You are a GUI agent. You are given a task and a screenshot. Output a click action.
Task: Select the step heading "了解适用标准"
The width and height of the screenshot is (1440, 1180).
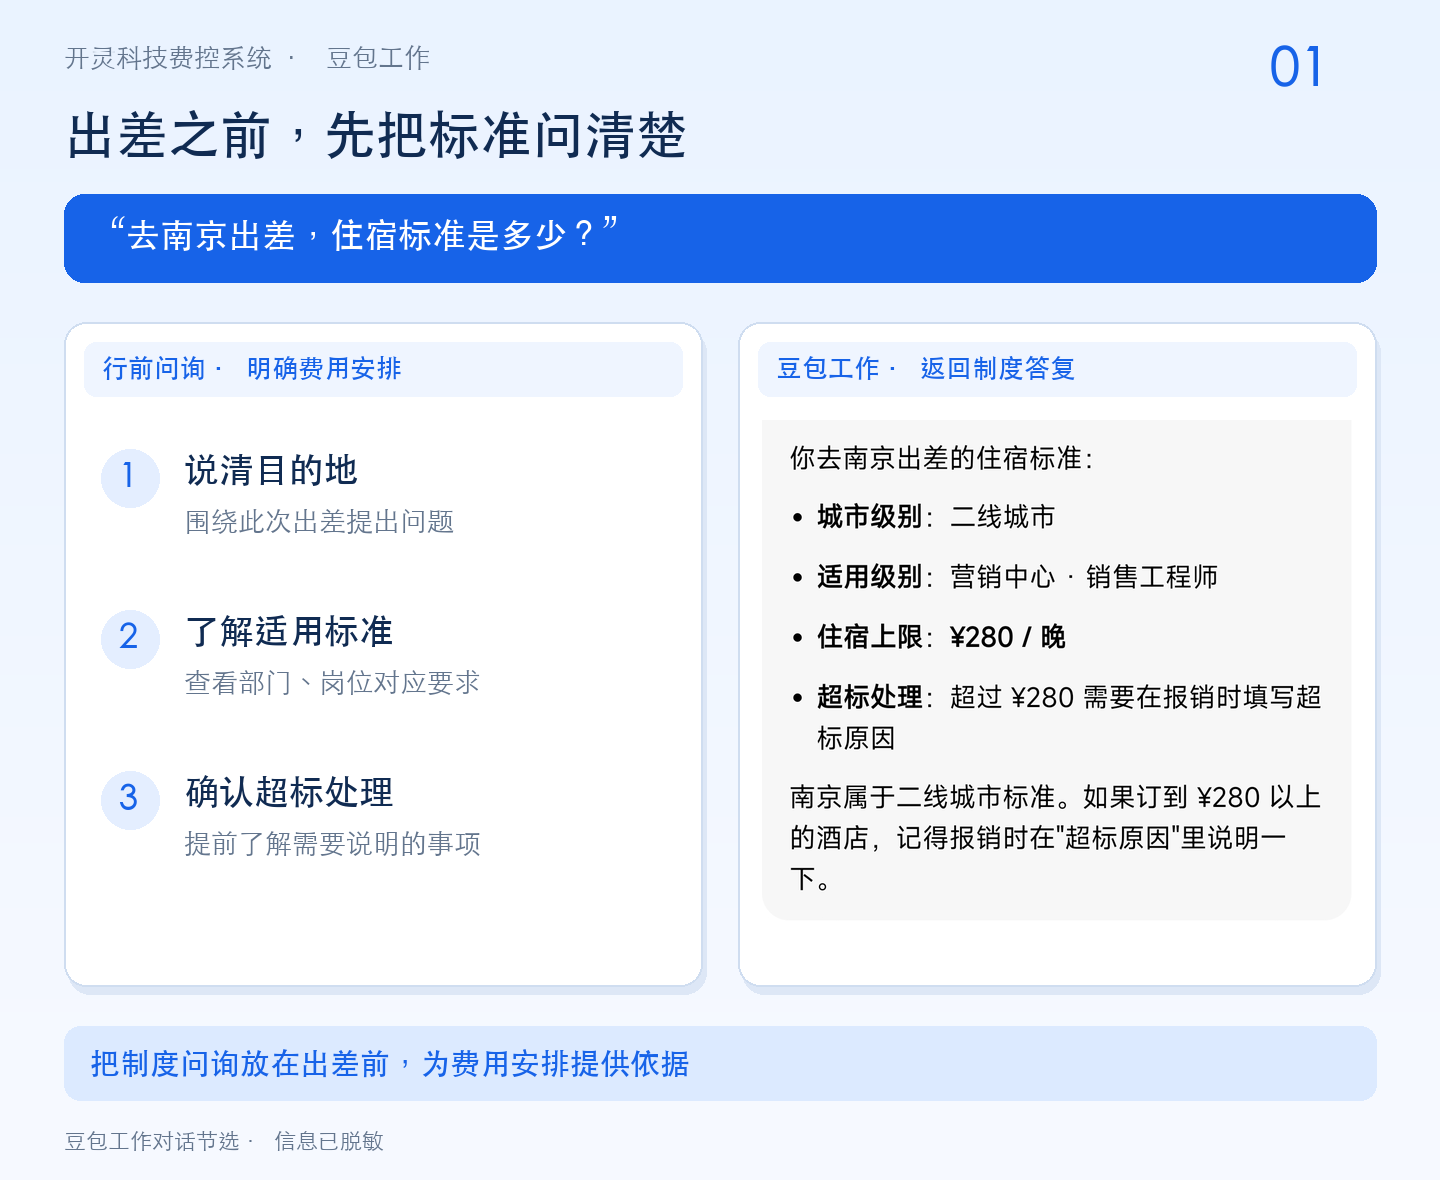pos(289,631)
